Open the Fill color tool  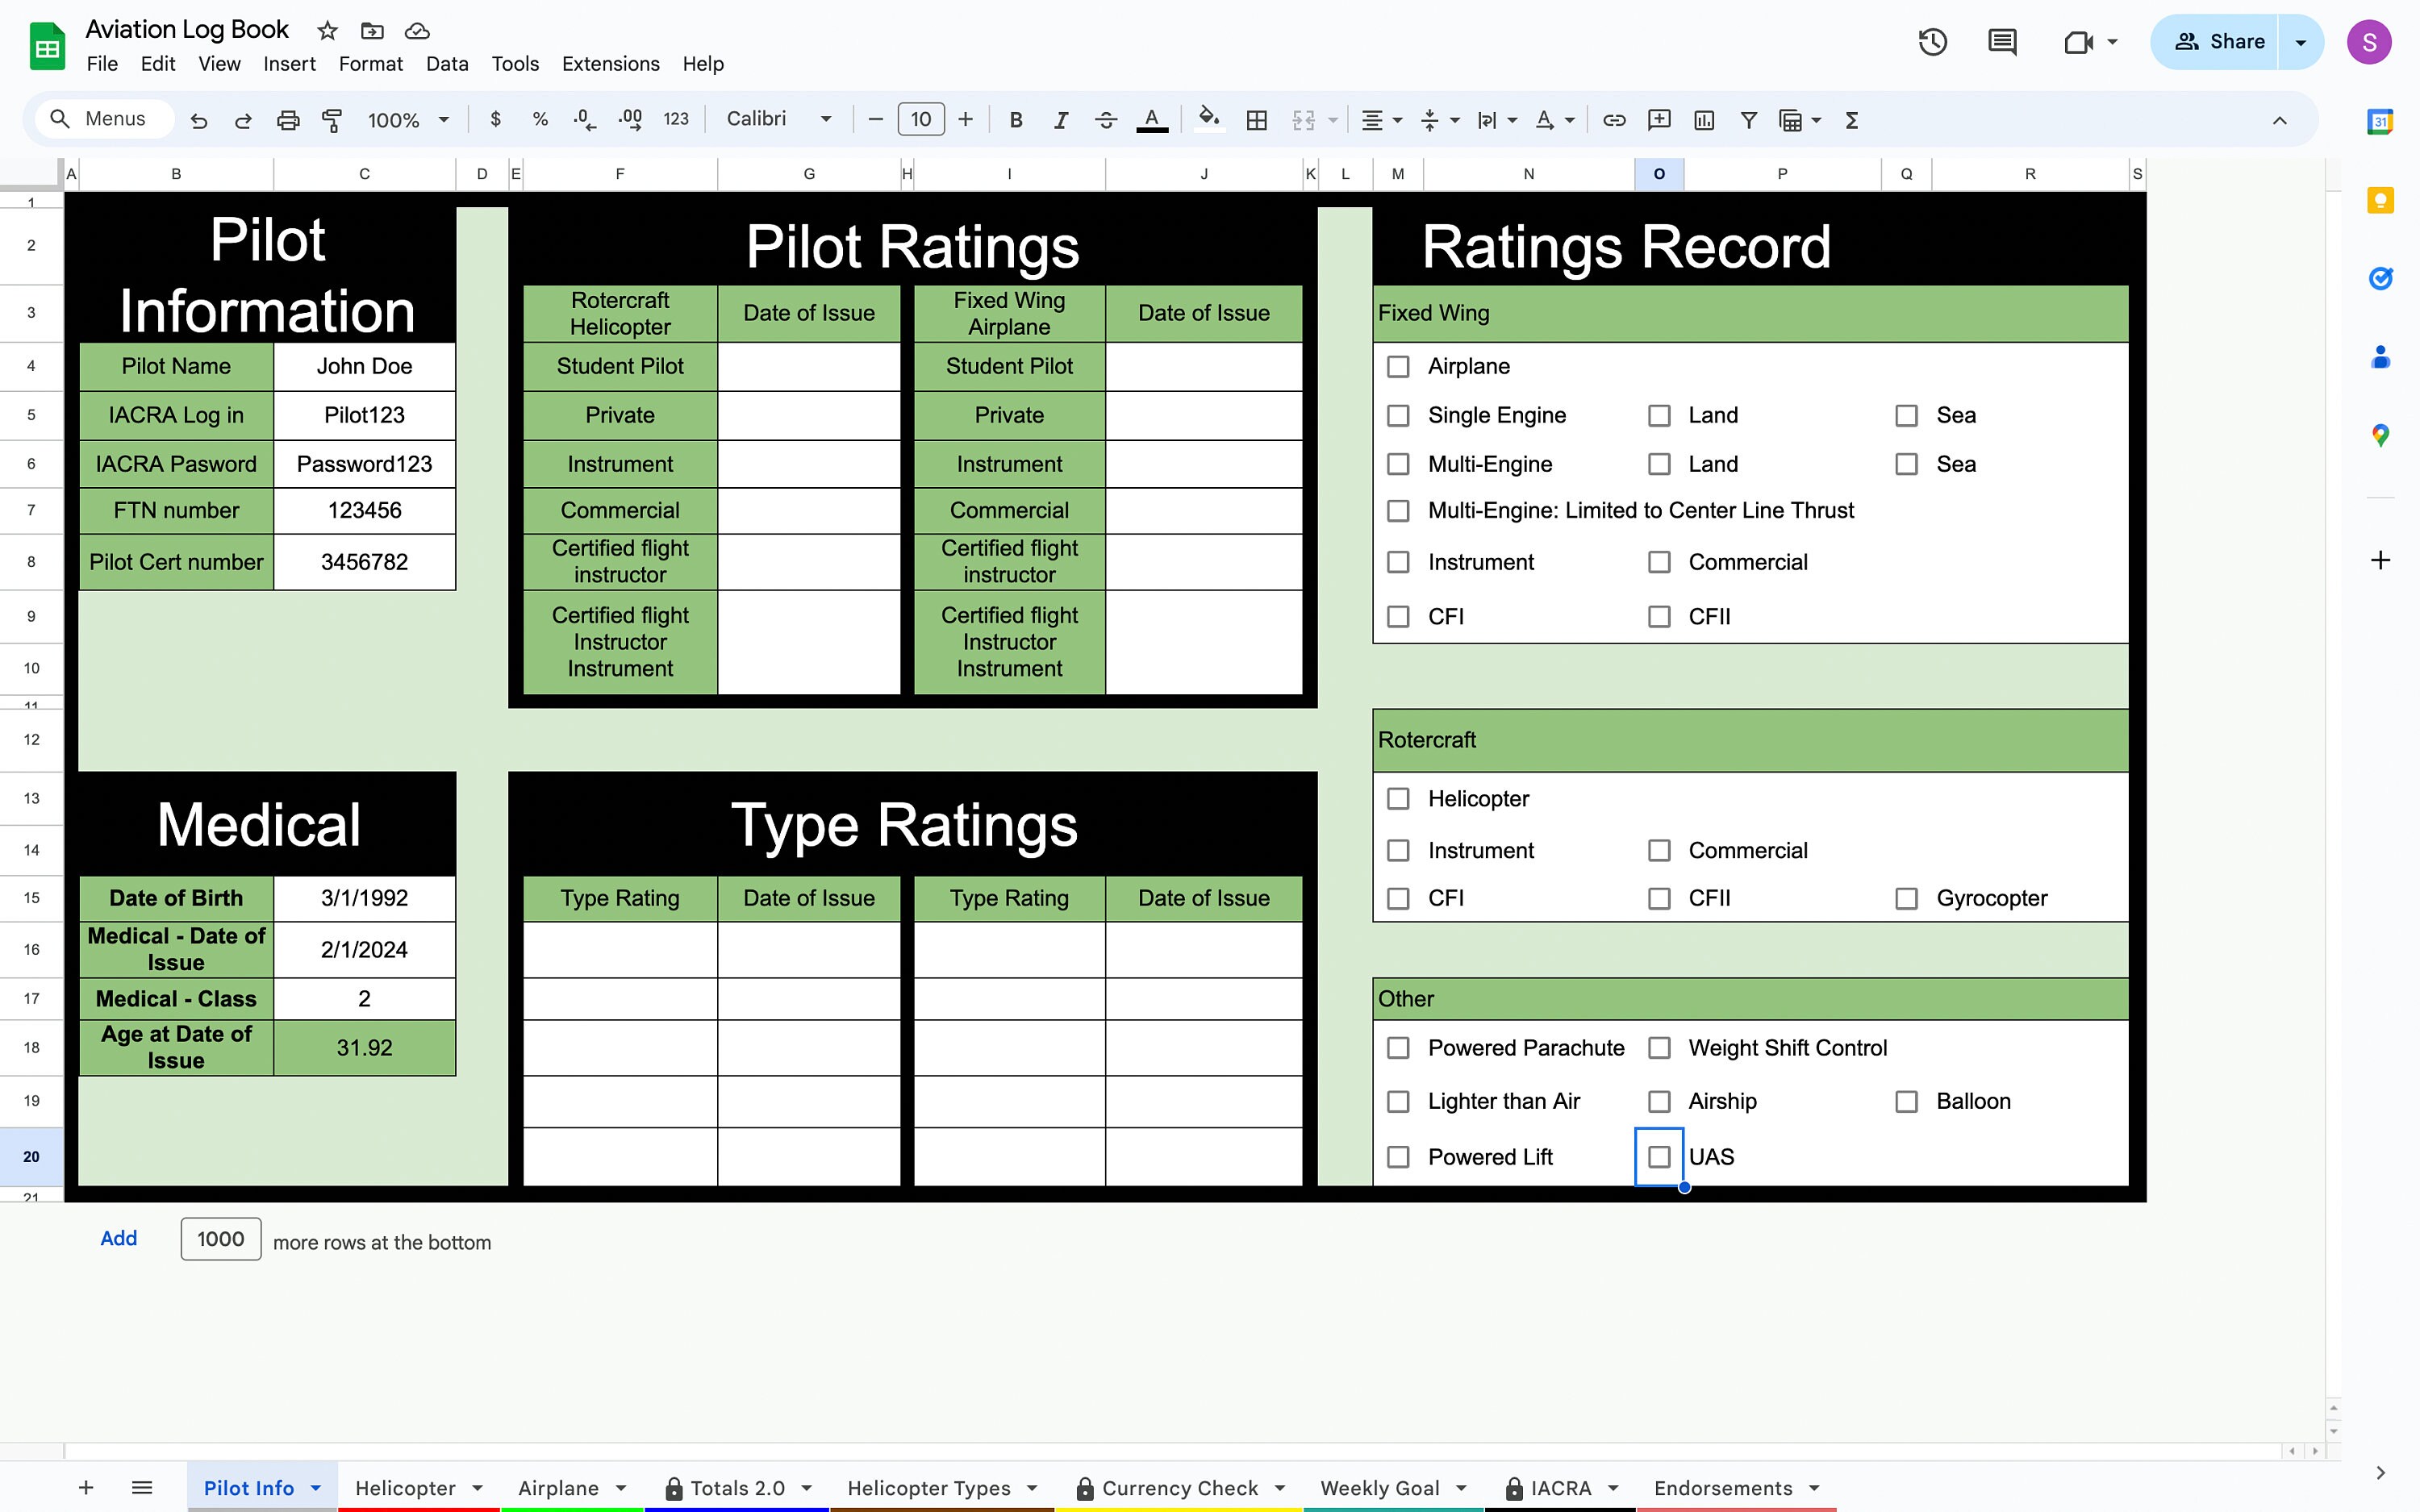point(1208,119)
